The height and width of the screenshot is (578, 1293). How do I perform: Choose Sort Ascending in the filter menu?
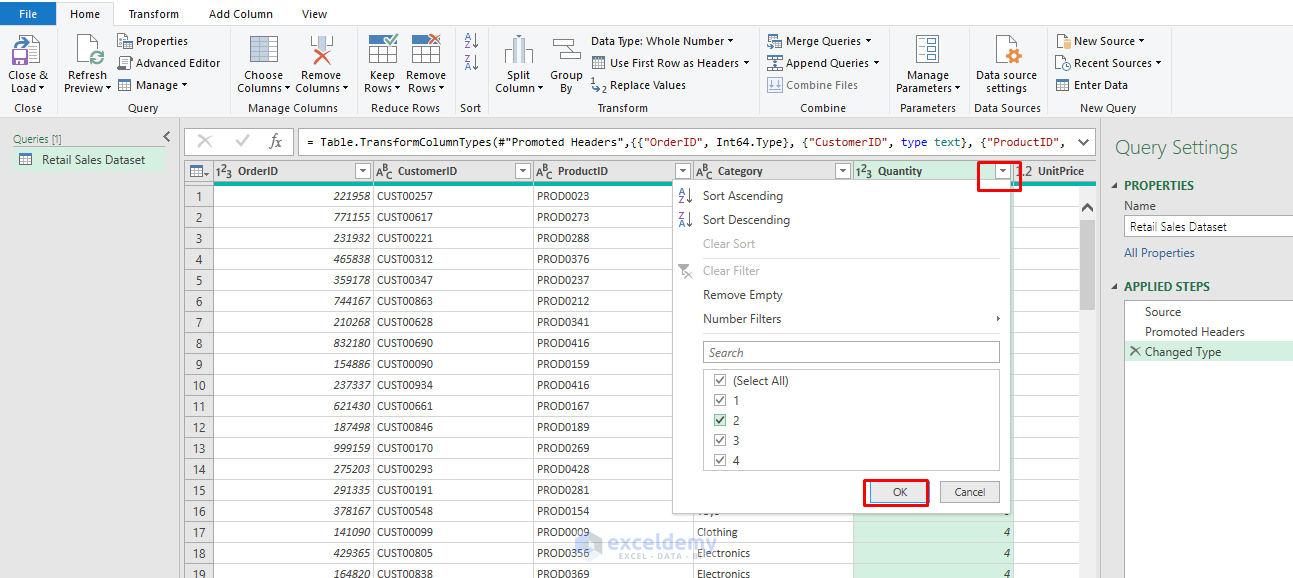(x=742, y=196)
